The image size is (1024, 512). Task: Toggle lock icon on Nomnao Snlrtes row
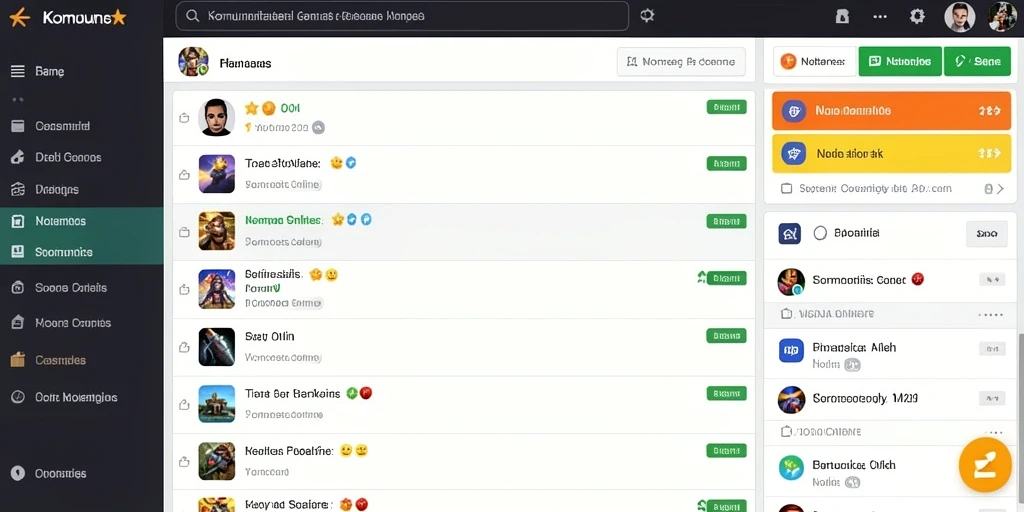point(184,232)
